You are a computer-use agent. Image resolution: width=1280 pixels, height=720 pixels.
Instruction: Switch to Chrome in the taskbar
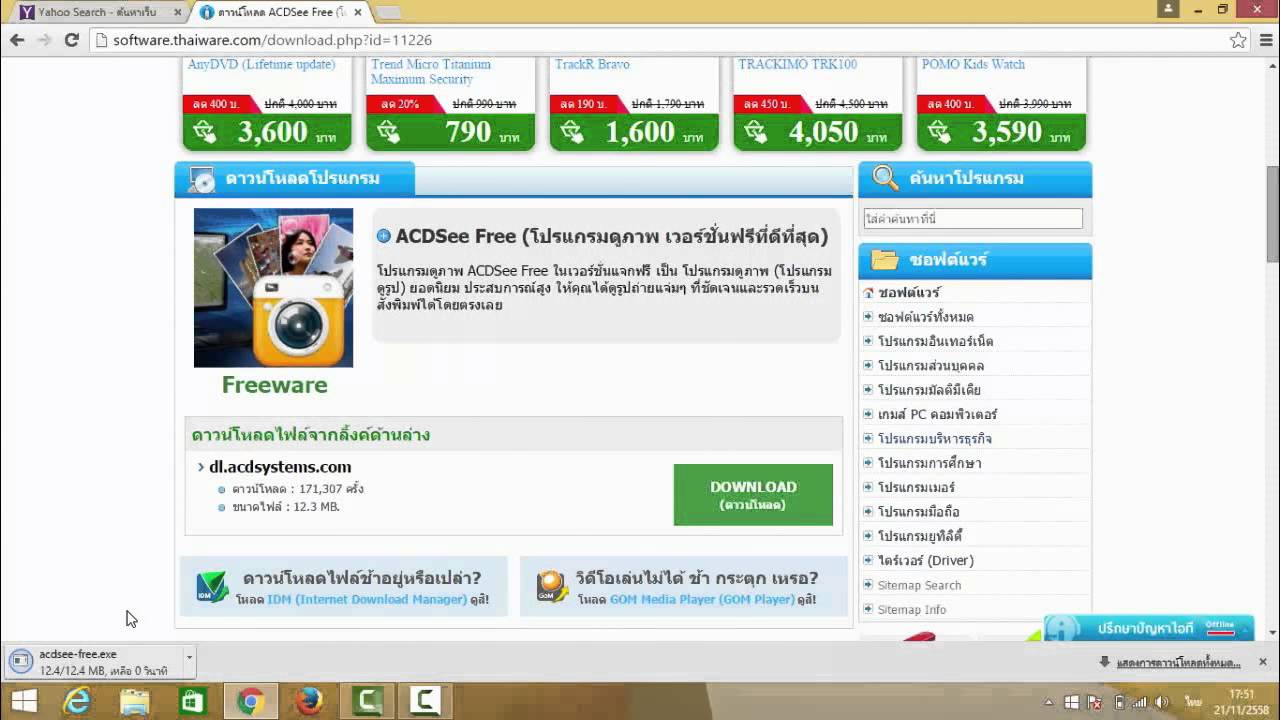[250, 701]
